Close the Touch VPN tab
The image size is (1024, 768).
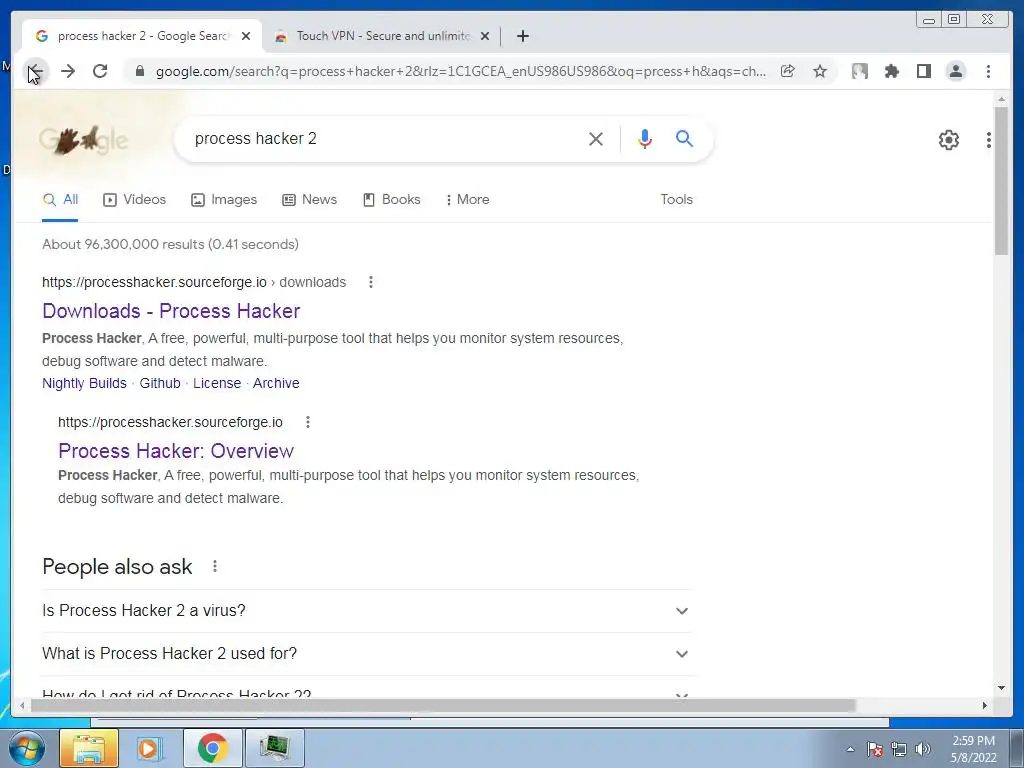(485, 36)
